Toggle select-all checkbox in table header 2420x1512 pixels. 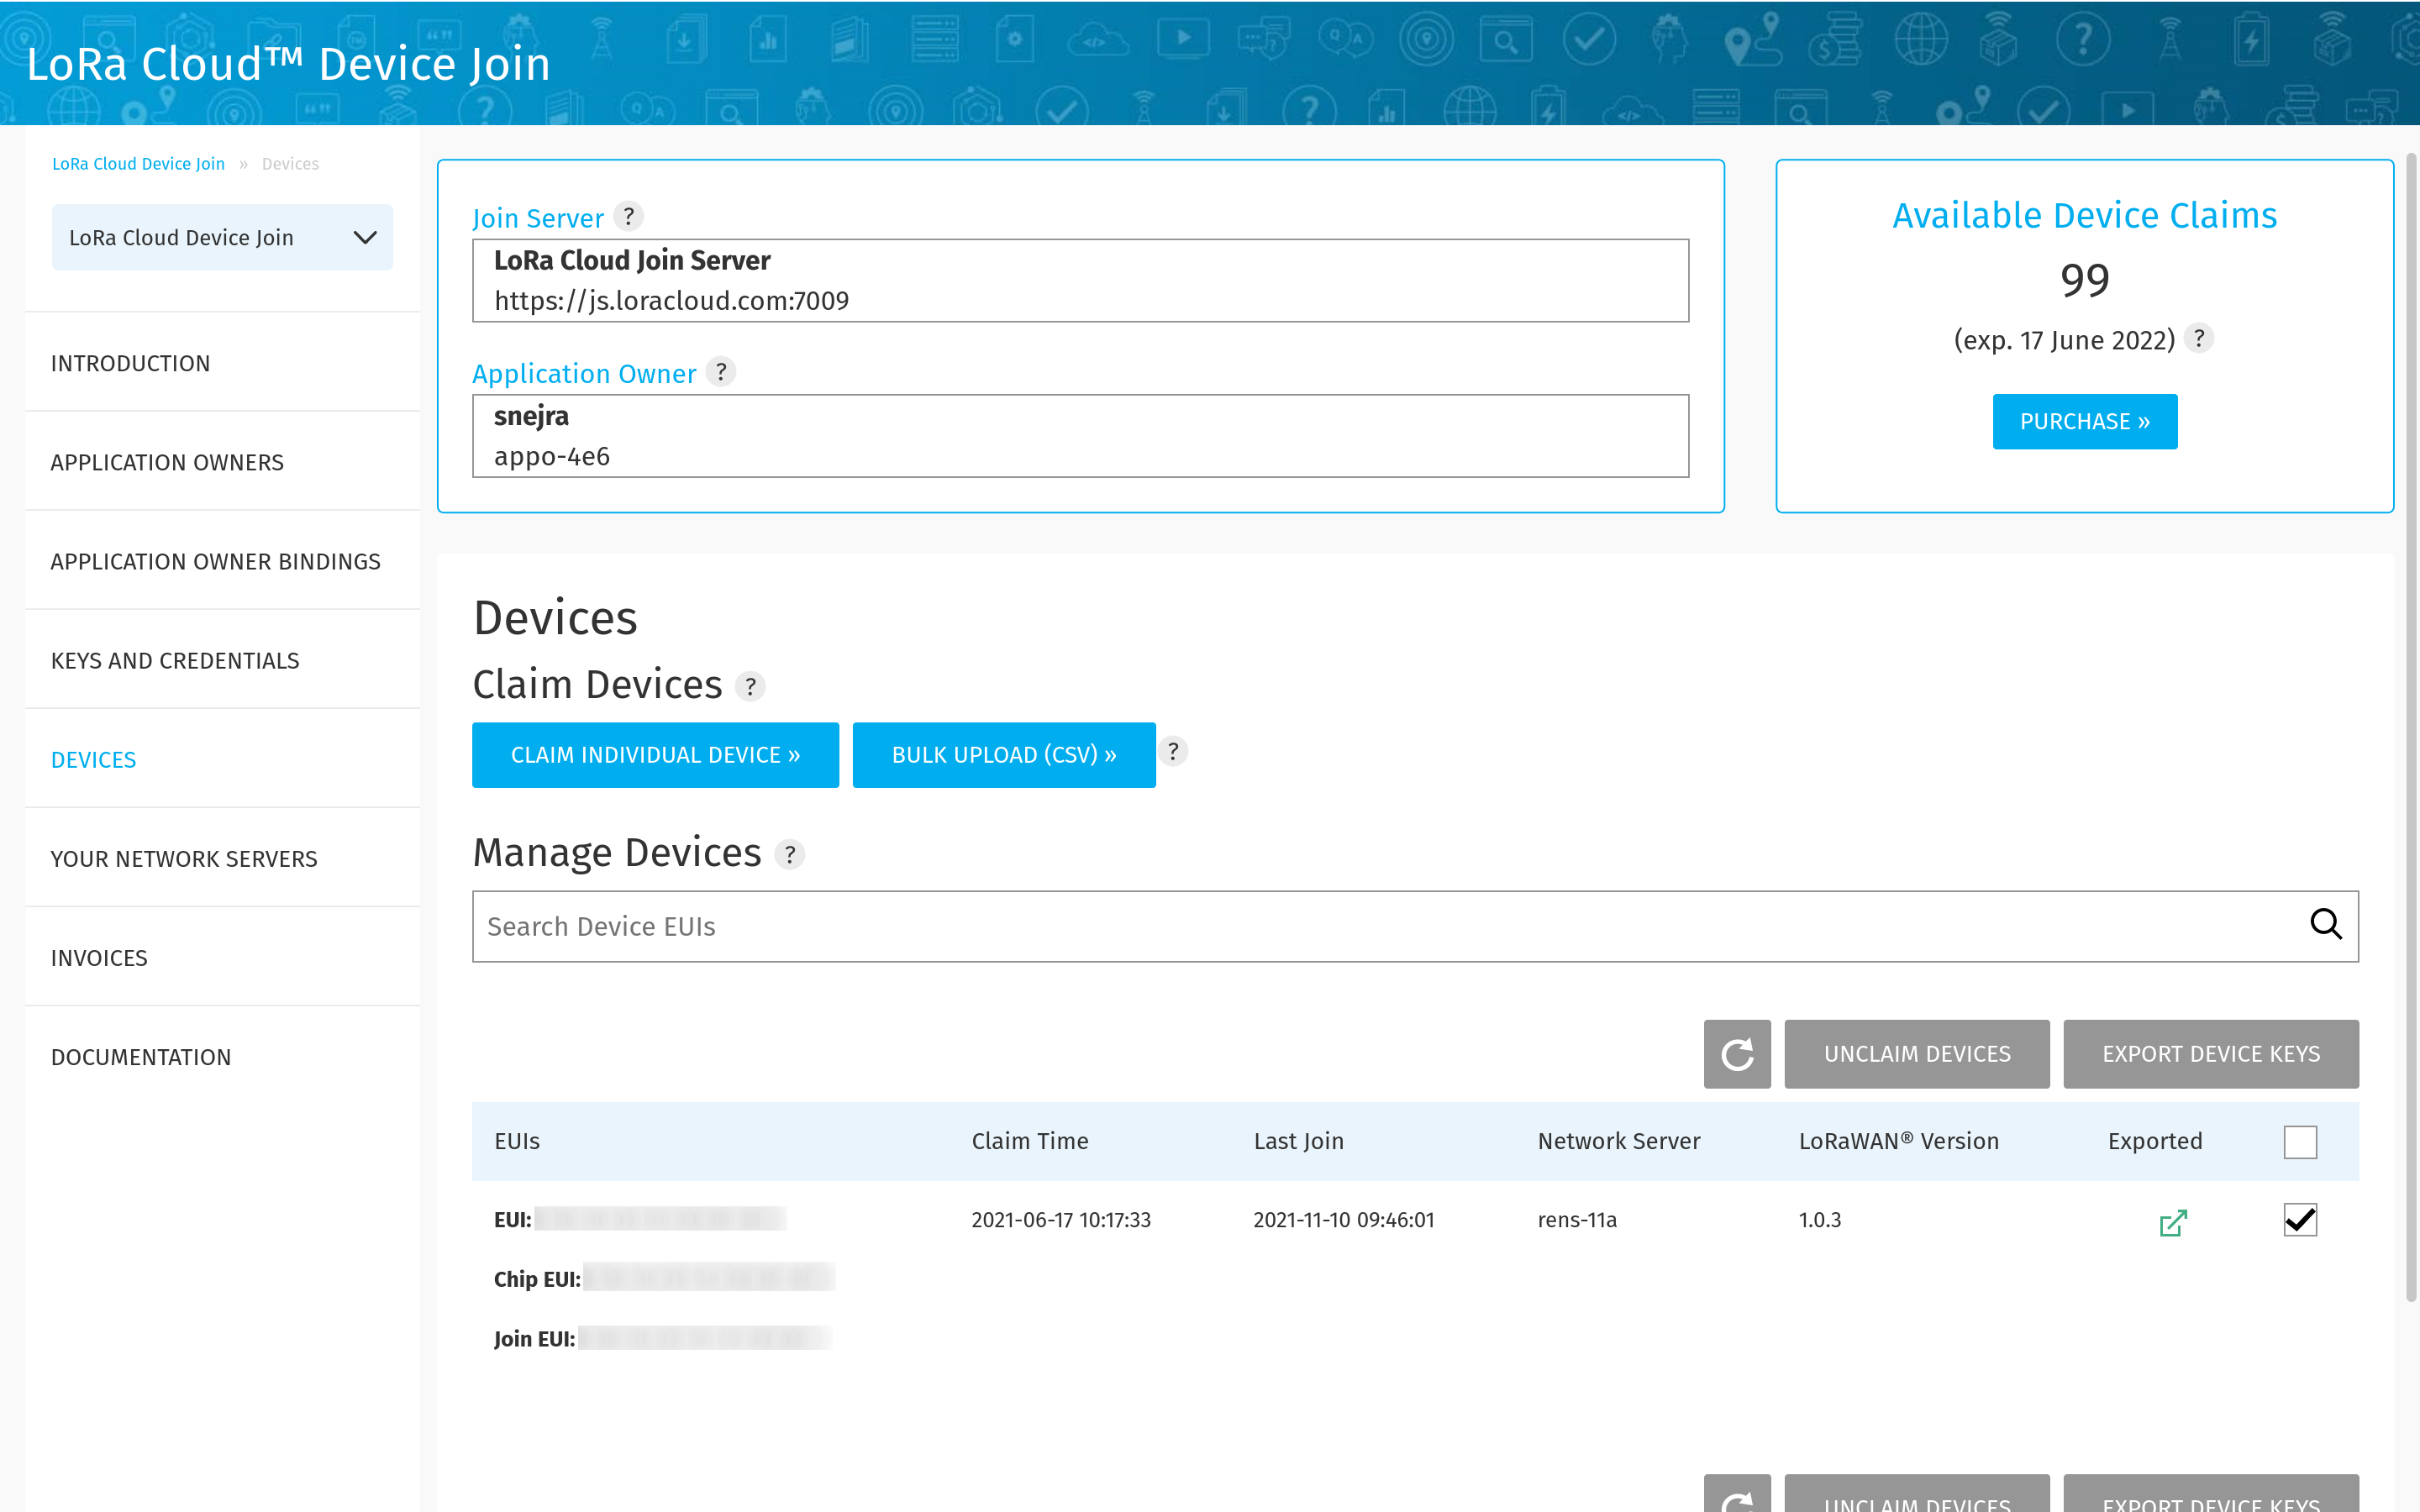point(2300,1142)
